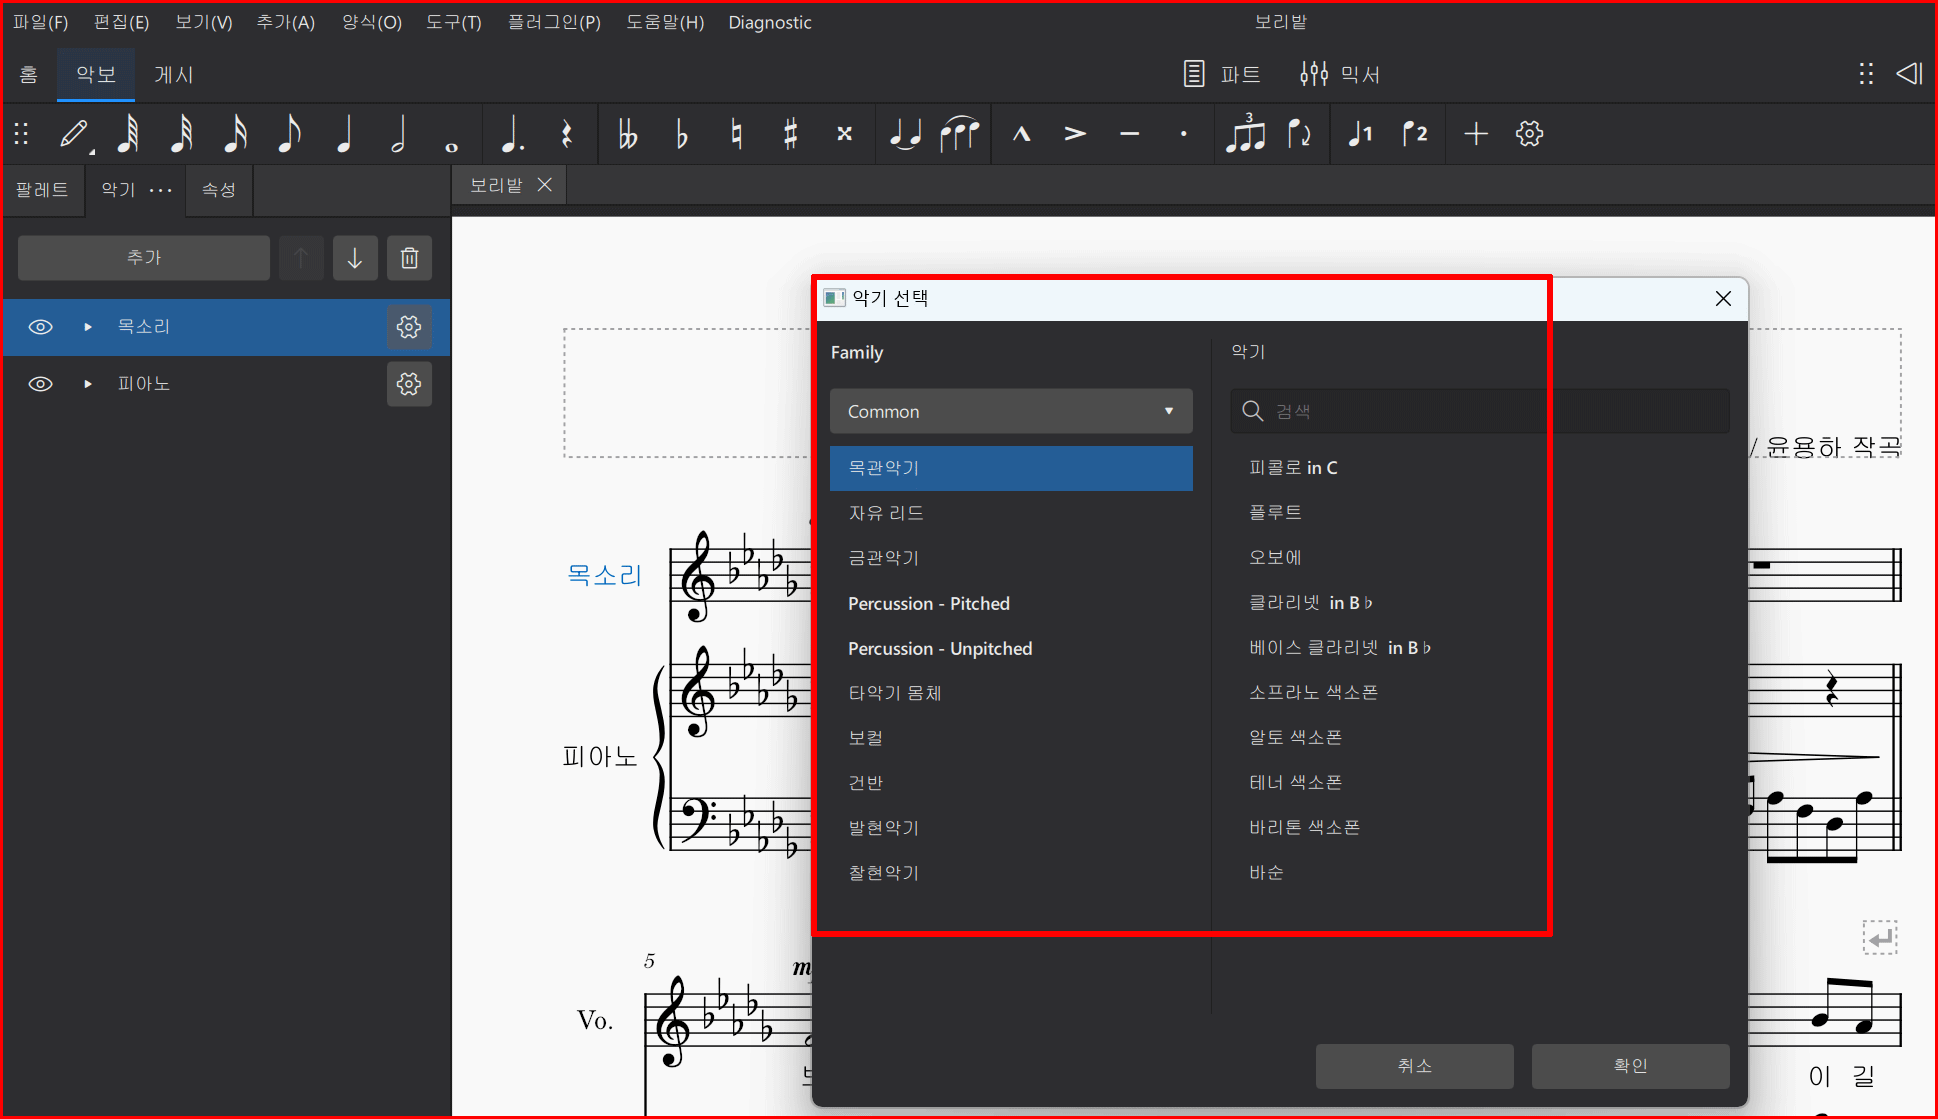
Task: Open the 양식(O) menu
Action: (x=371, y=22)
